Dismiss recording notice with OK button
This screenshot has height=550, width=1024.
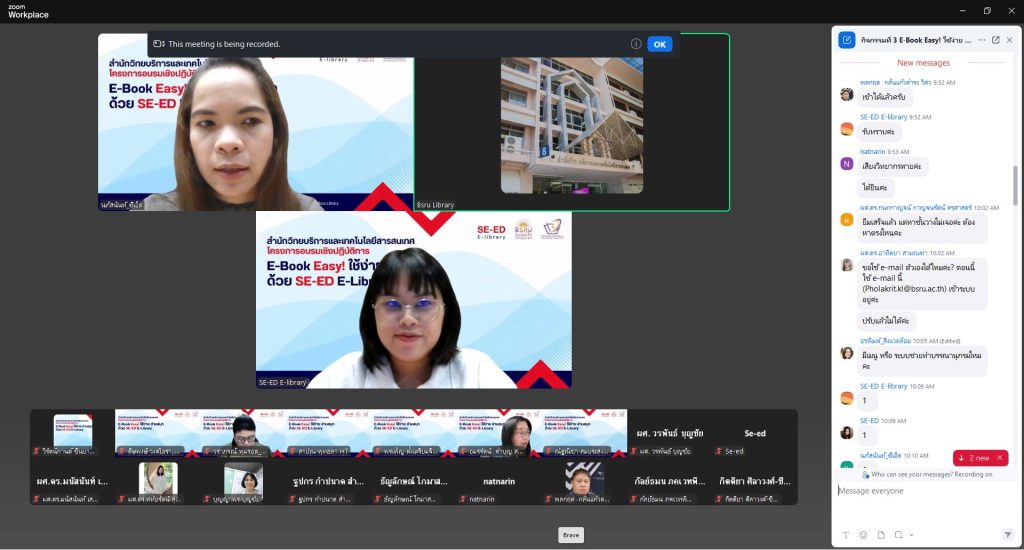coord(660,44)
